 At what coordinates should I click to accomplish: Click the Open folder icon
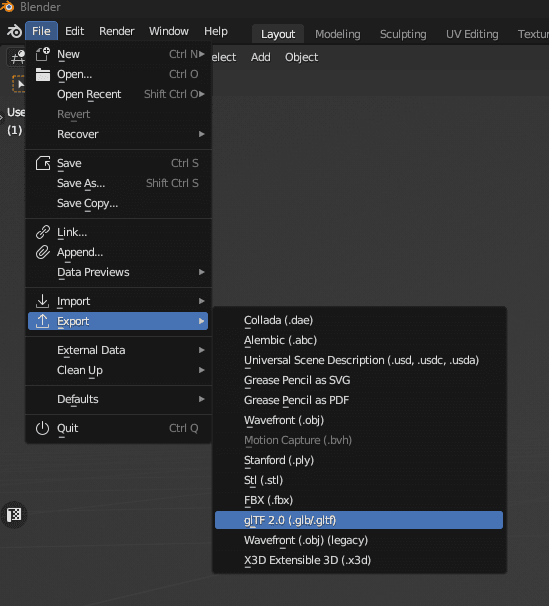[x=42, y=74]
